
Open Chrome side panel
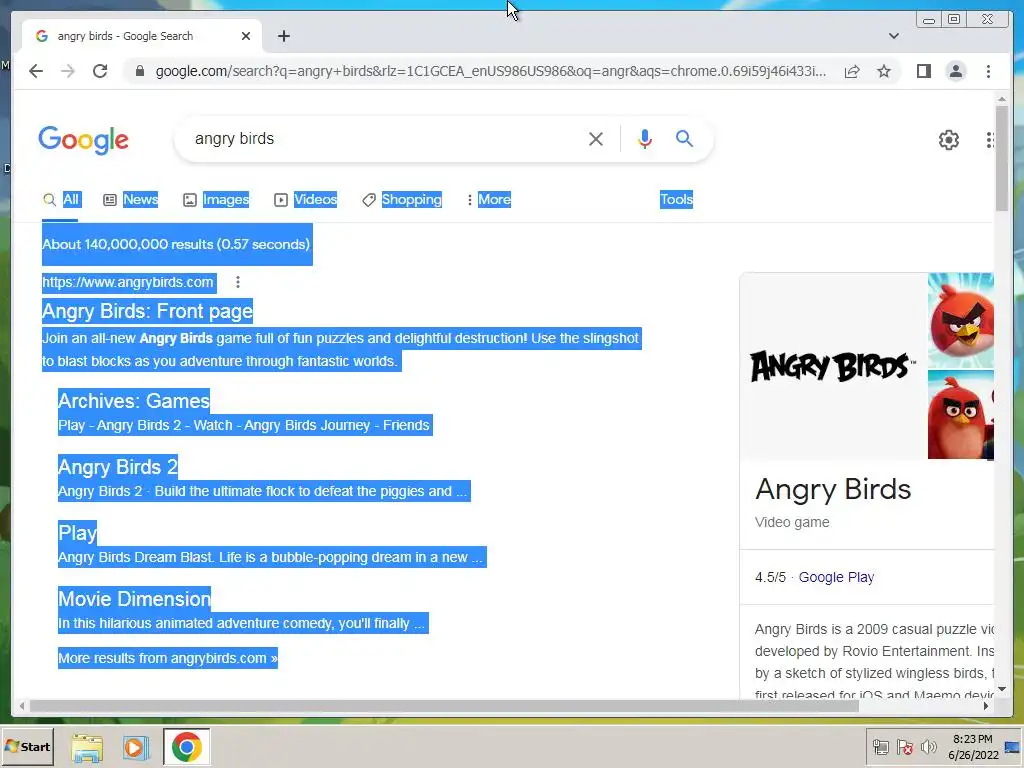click(923, 71)
